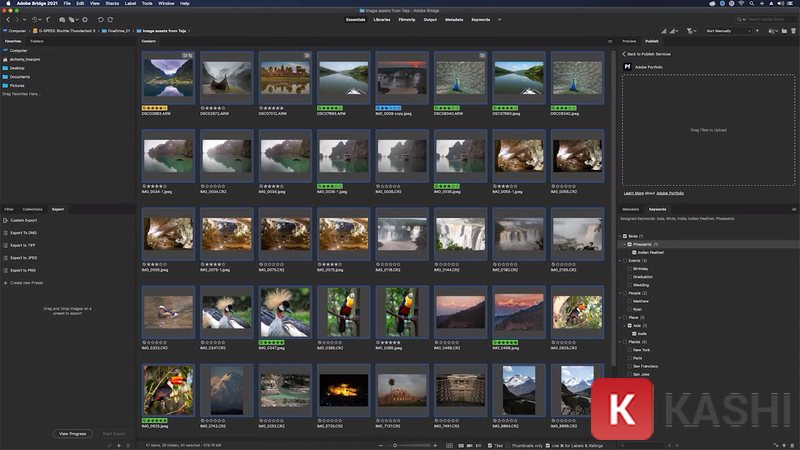This screenshot has height=450, width=800.
Task: Click minus to shrink thumbnails
Action: click(381, 445)
